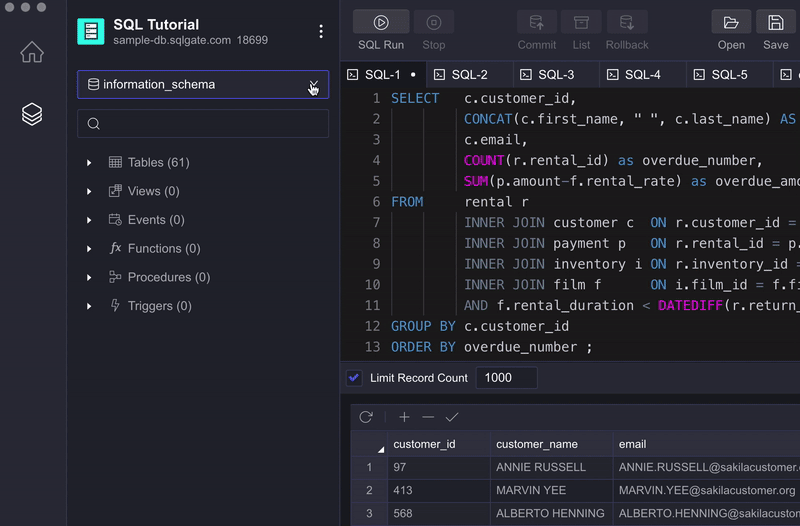Add a row with plus icon
Viewport: 800px width, 526px height.
tap(404, 417)
